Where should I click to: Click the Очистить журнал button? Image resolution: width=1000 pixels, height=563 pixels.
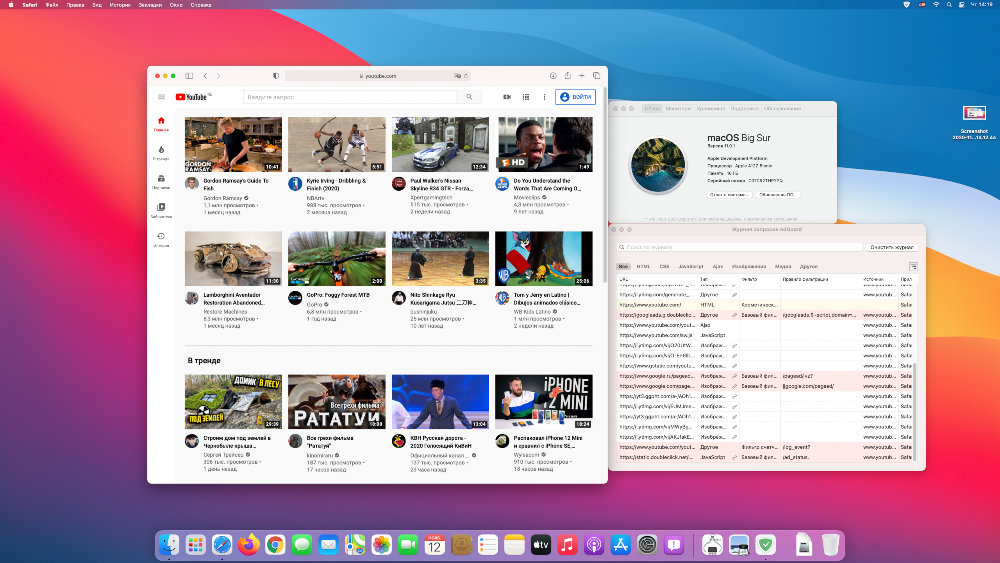coord(891,246)
